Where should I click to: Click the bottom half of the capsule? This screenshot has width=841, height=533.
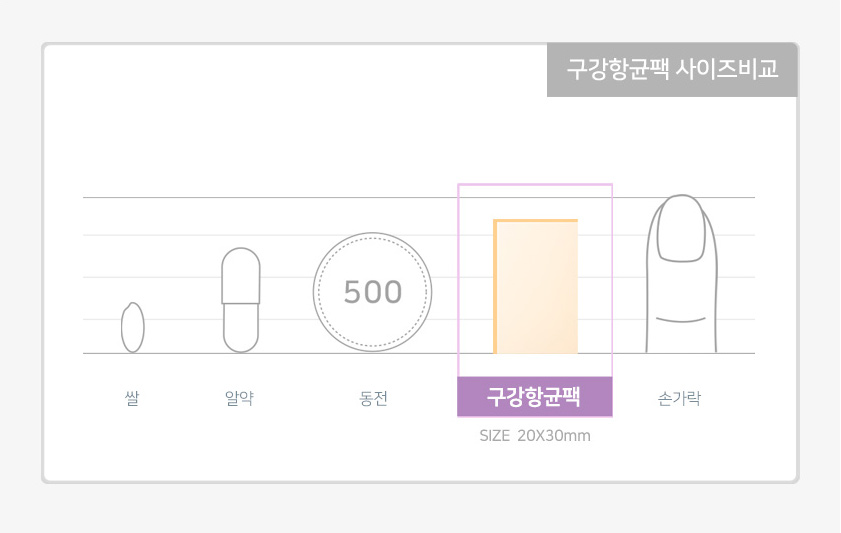click(241, 328)
